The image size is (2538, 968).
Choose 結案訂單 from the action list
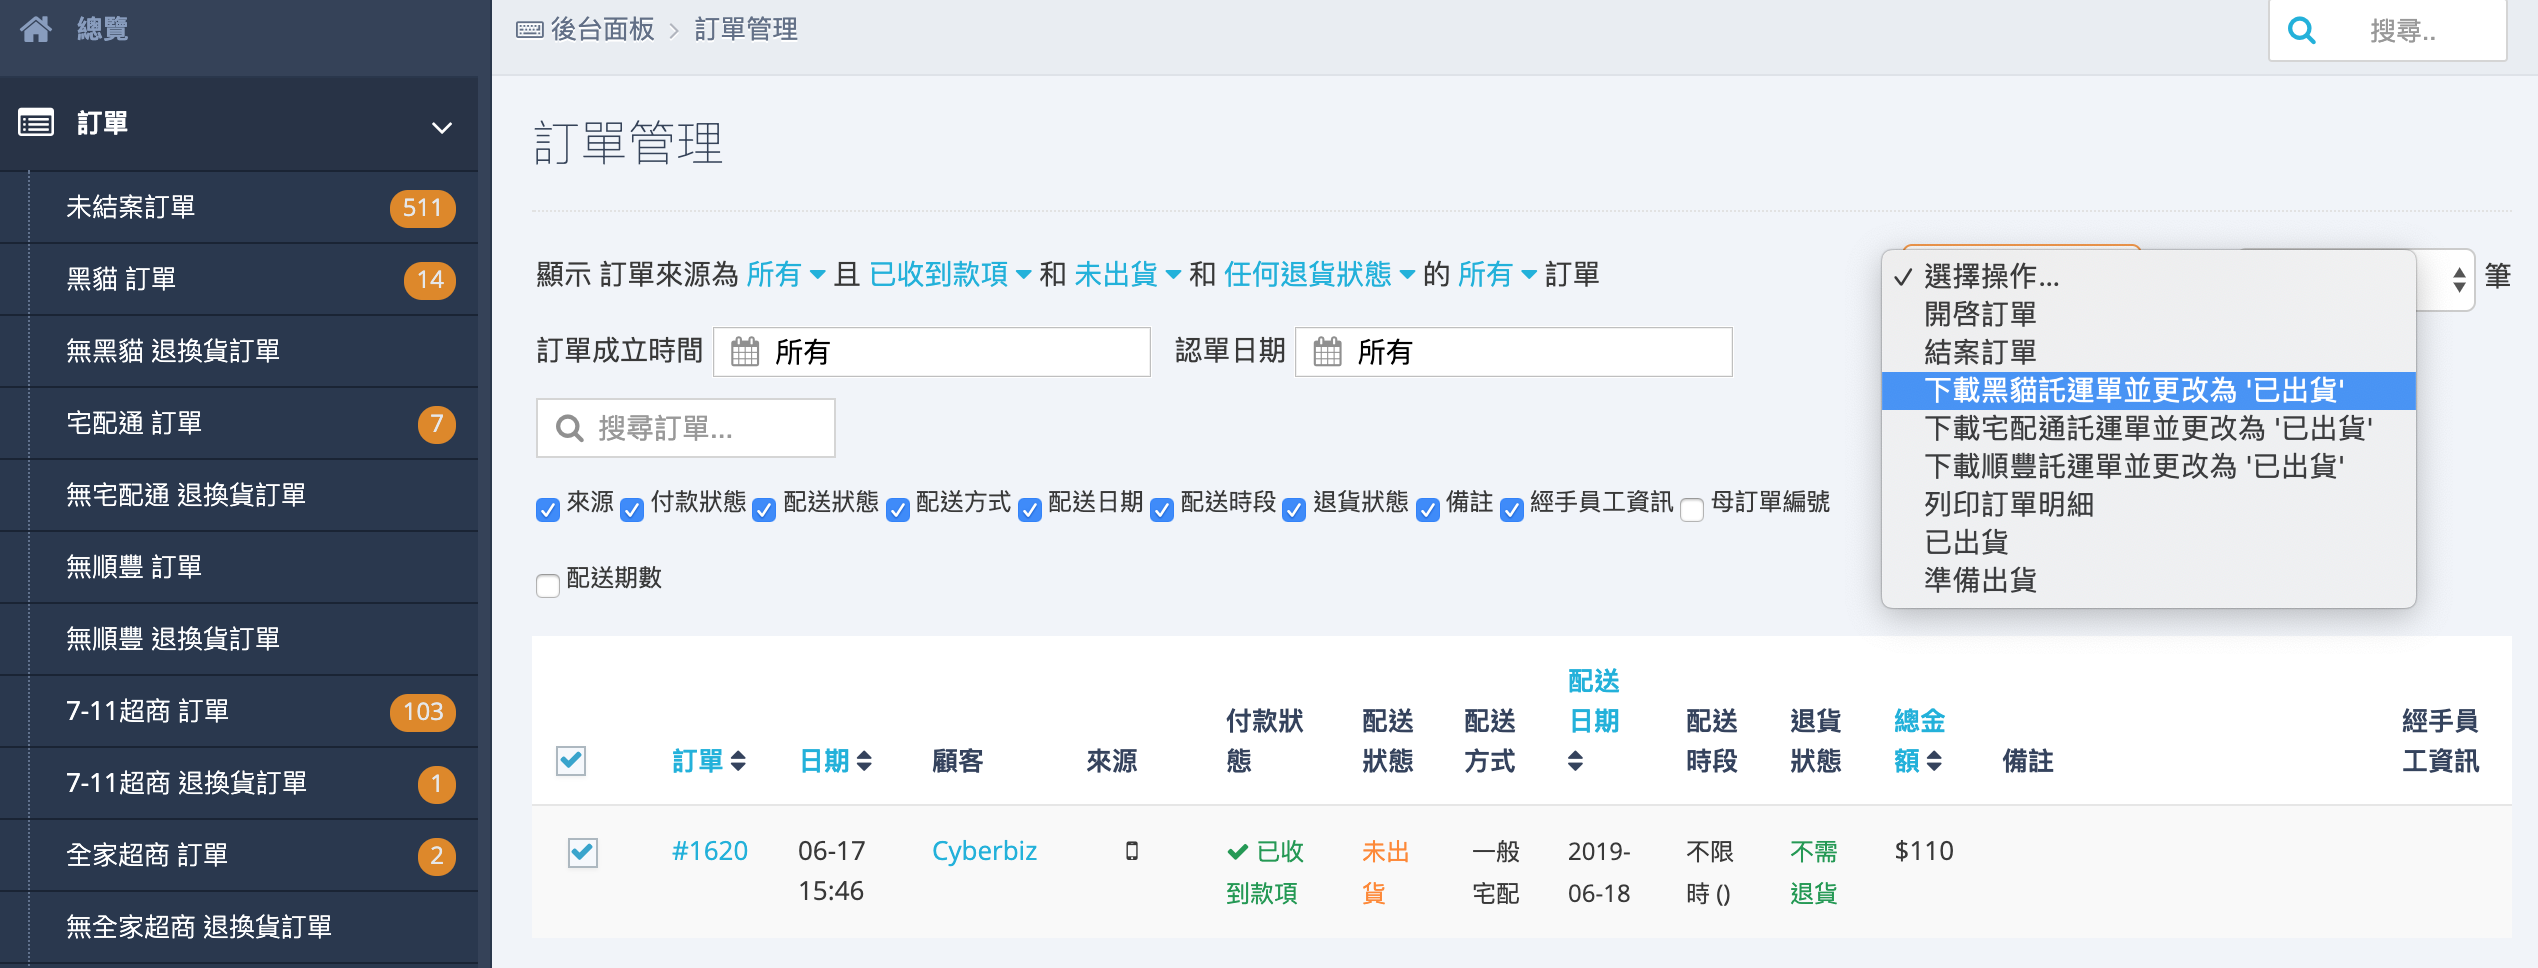click(x=2148, y=352)
